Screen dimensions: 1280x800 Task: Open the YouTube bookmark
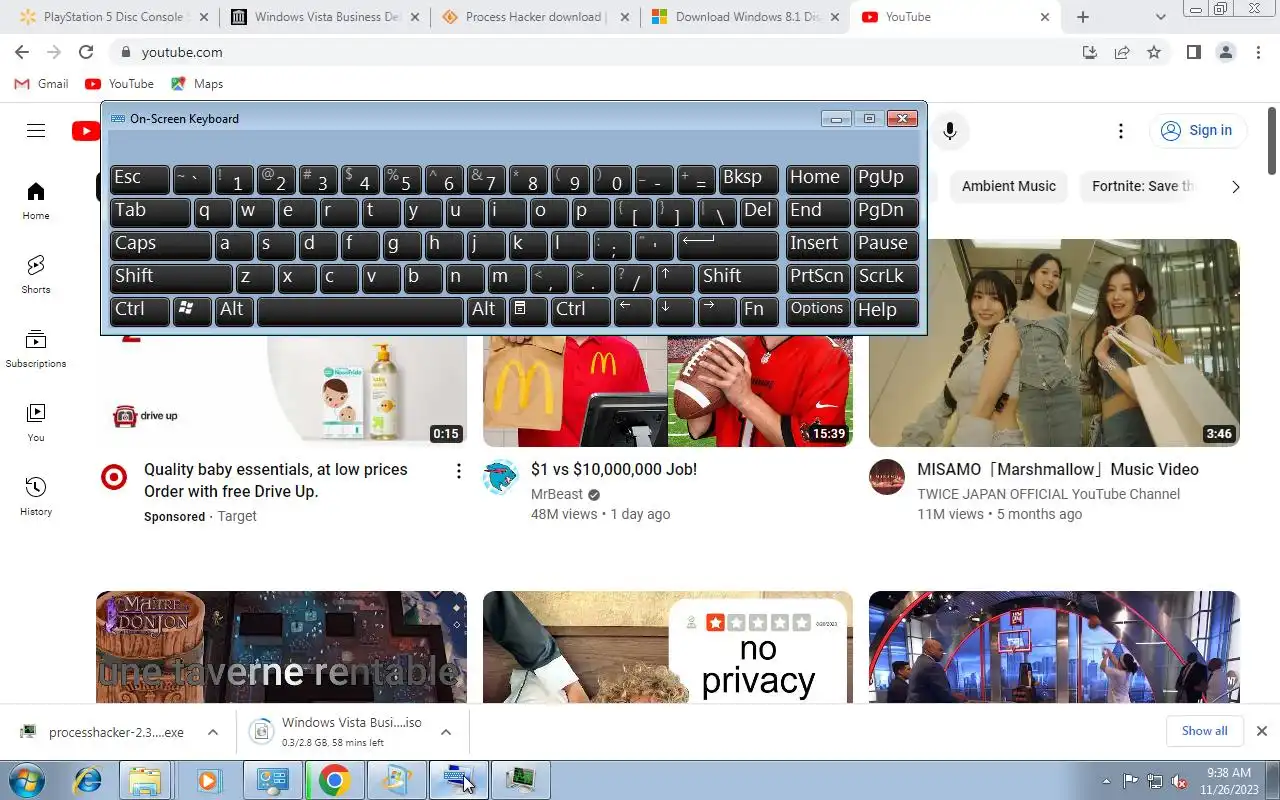click(120, 84)
